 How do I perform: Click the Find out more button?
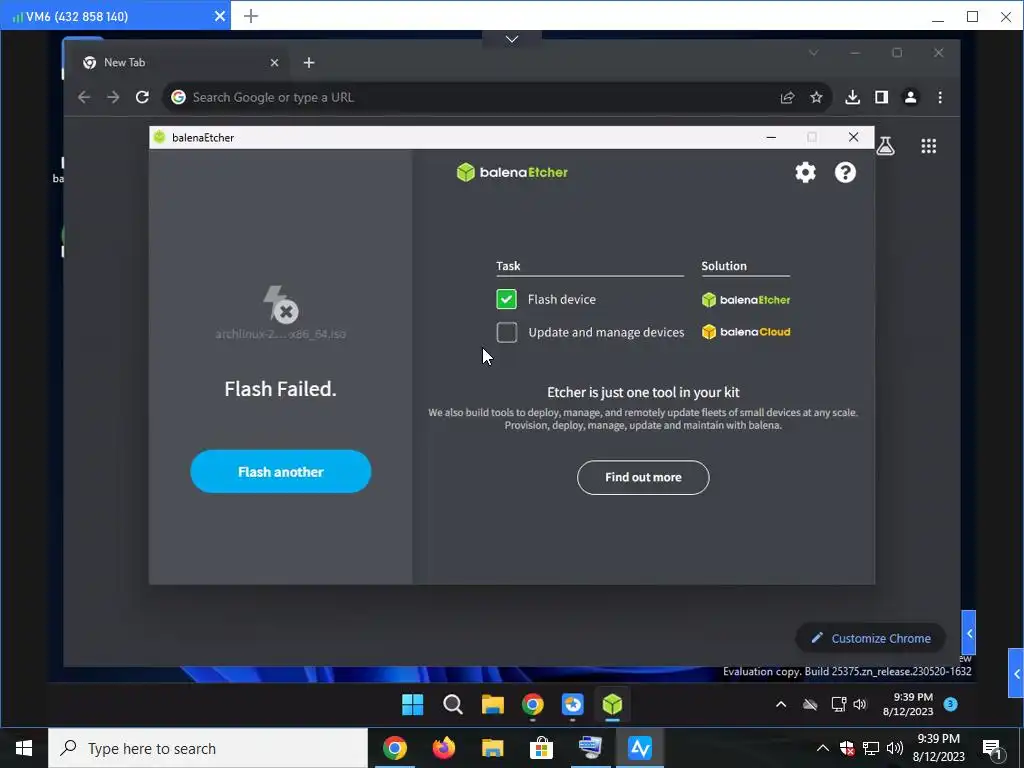pos(643,477)
